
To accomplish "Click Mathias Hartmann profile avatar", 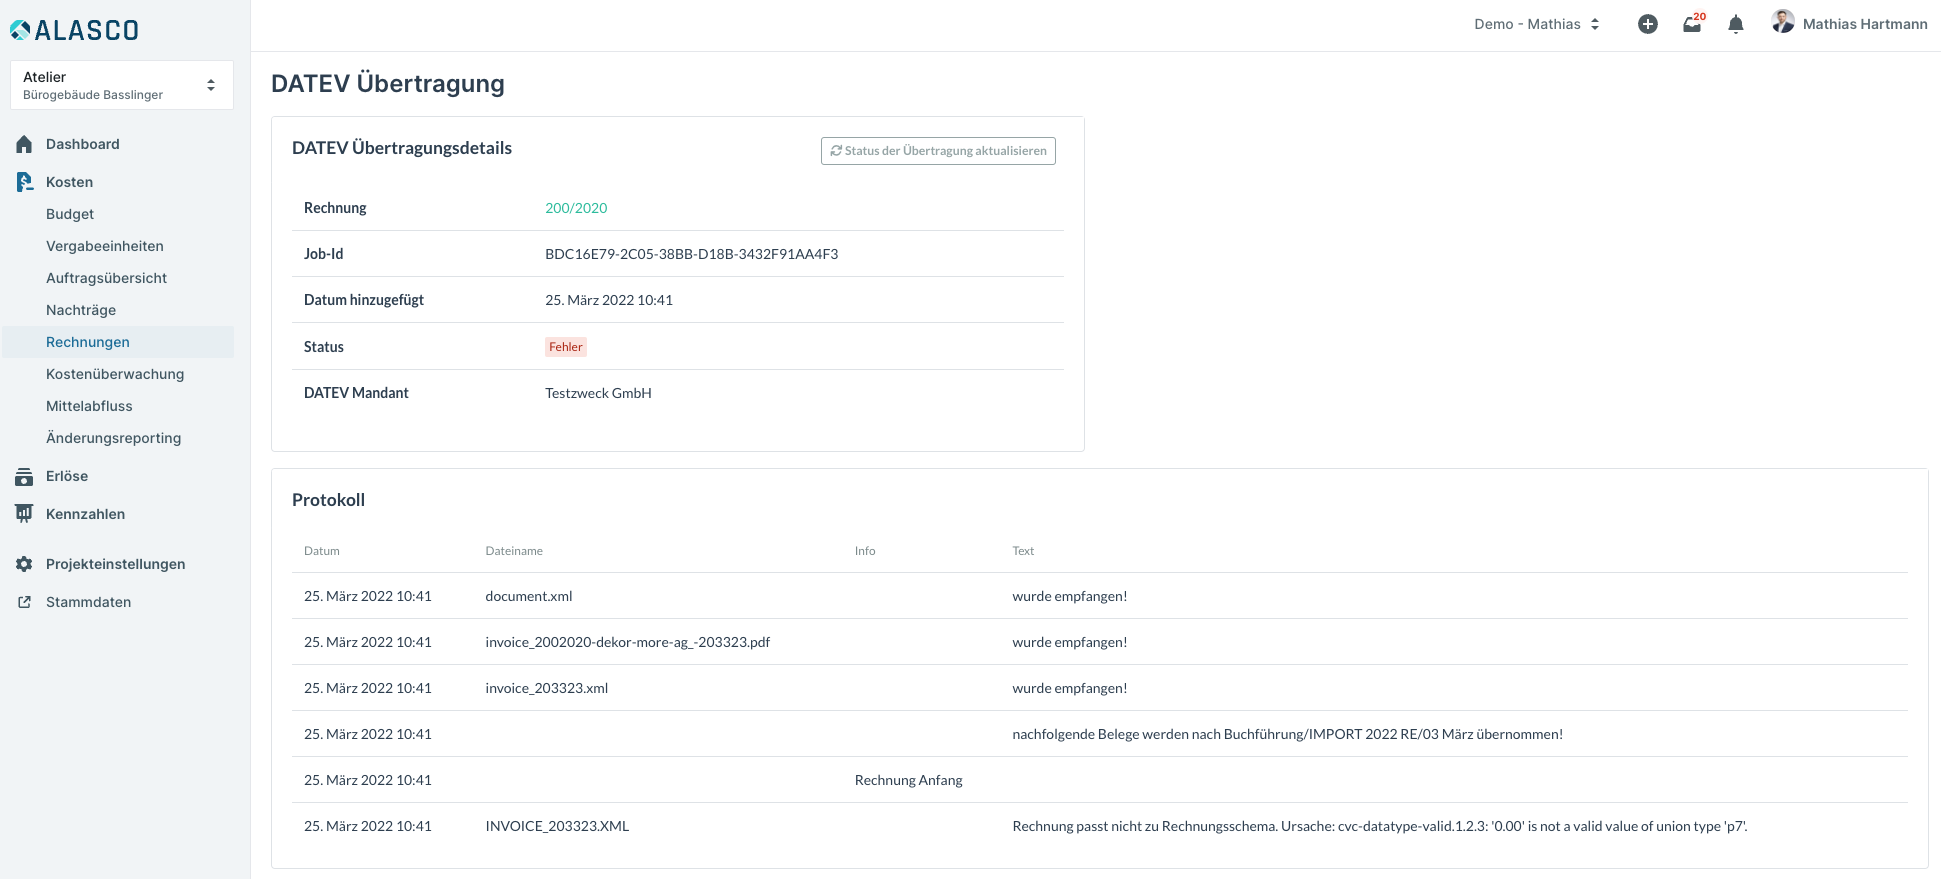I will [x=1782, y=22].
